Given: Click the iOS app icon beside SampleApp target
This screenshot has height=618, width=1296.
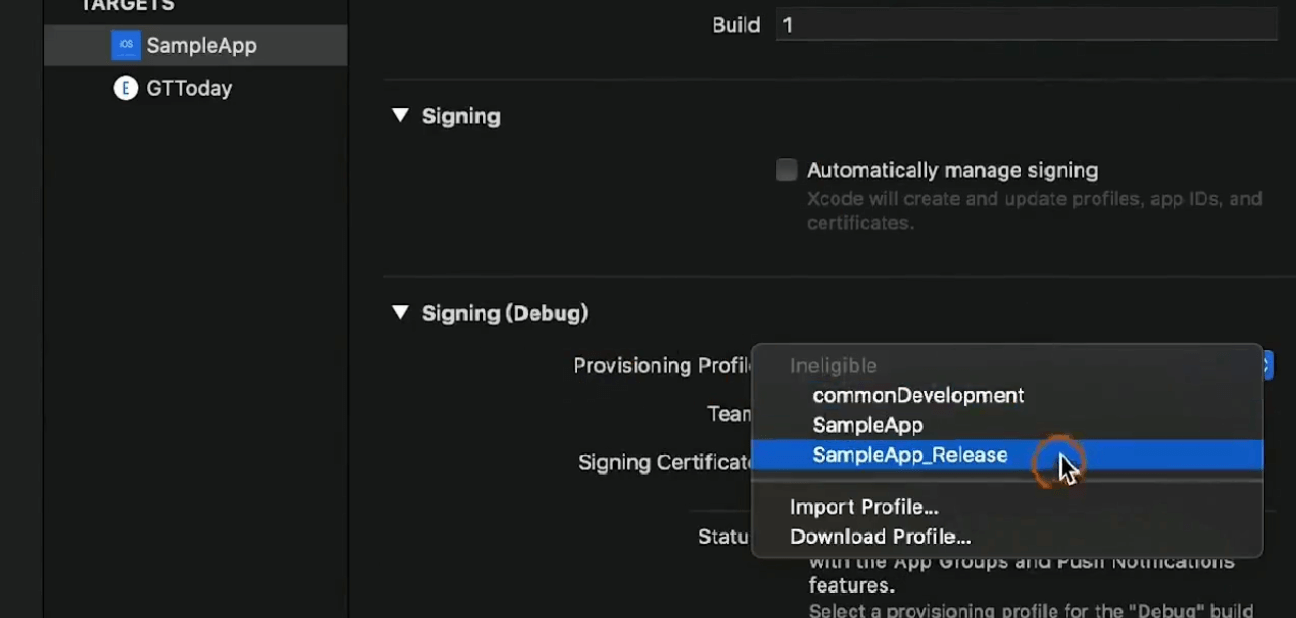Looking at the screenshot, I should [125, 45].
